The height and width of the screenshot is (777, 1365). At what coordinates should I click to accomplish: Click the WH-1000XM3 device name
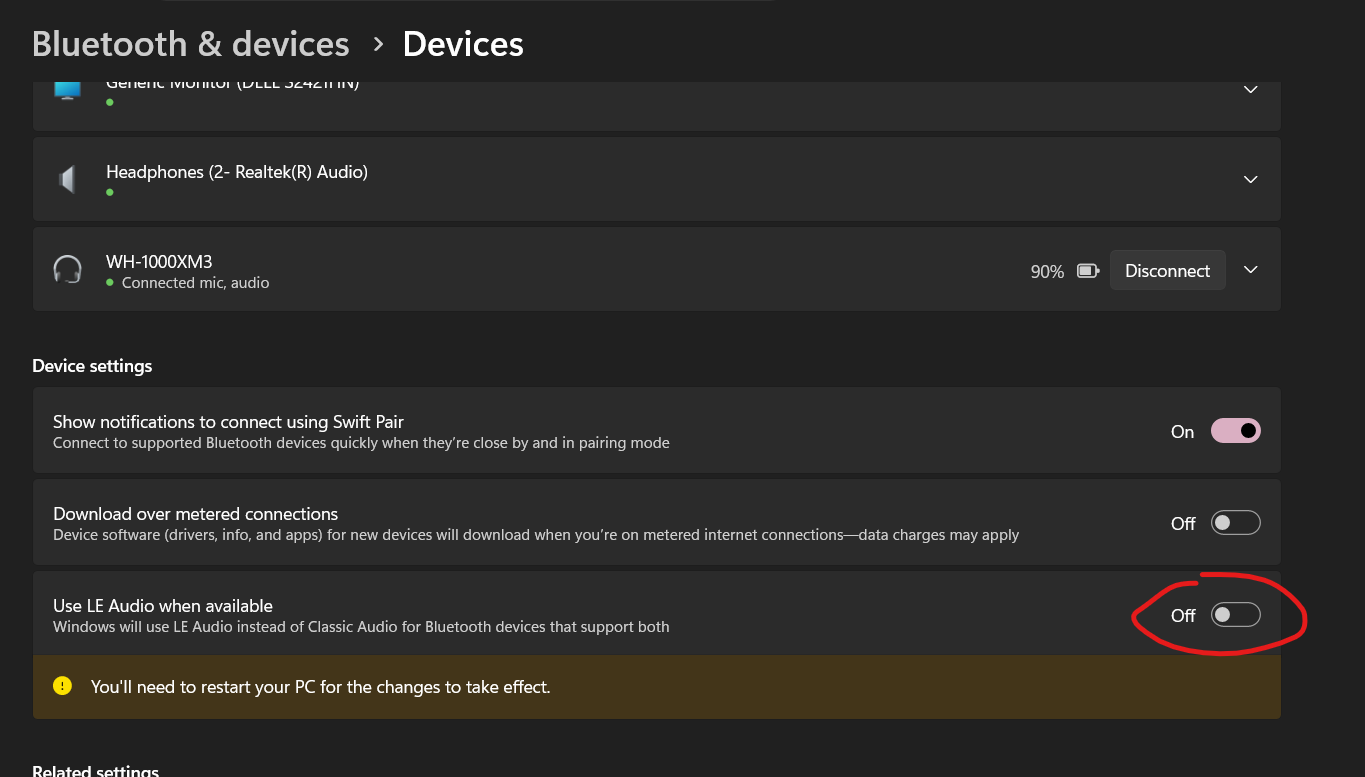(159, 262)
